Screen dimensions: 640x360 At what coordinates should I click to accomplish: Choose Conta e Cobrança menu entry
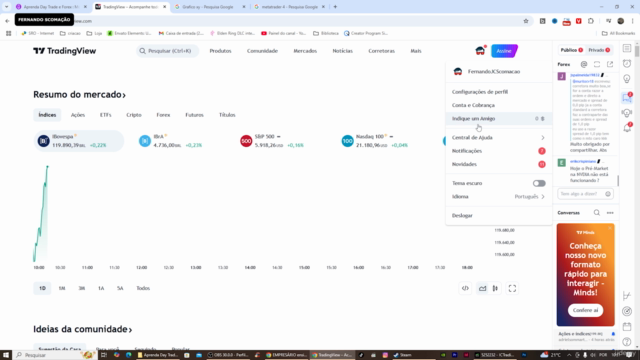coord(498,105)
